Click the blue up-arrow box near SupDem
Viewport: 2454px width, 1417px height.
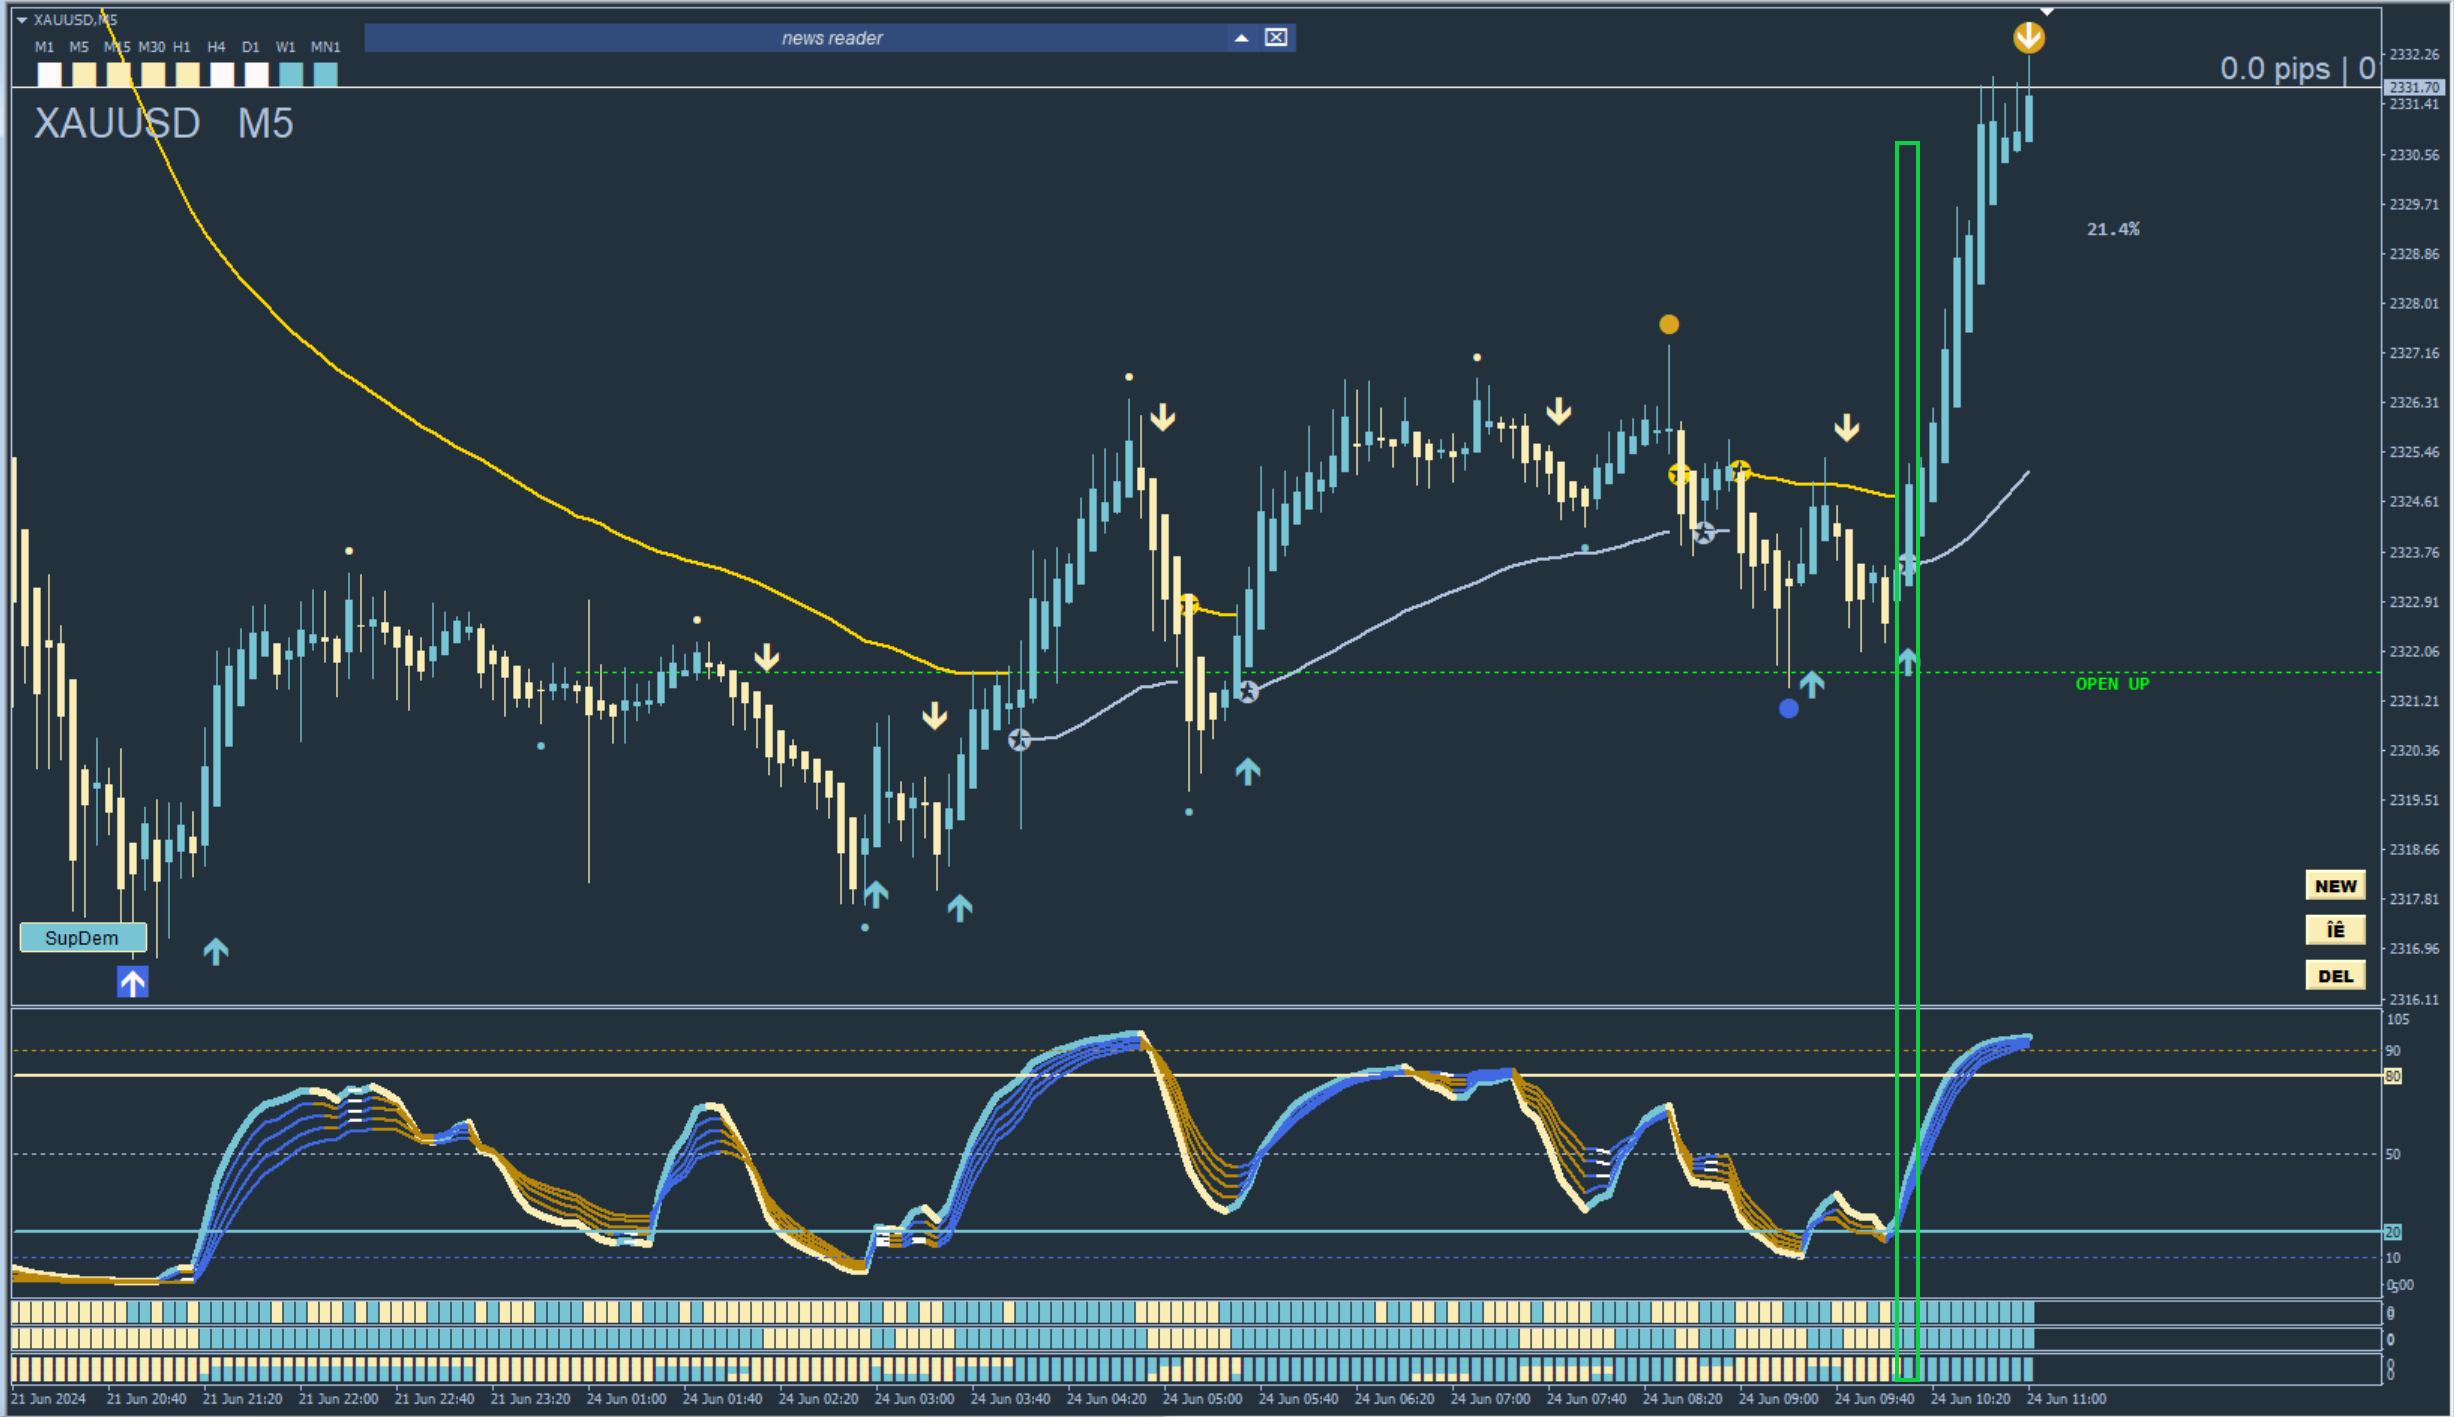coord(132,982)
